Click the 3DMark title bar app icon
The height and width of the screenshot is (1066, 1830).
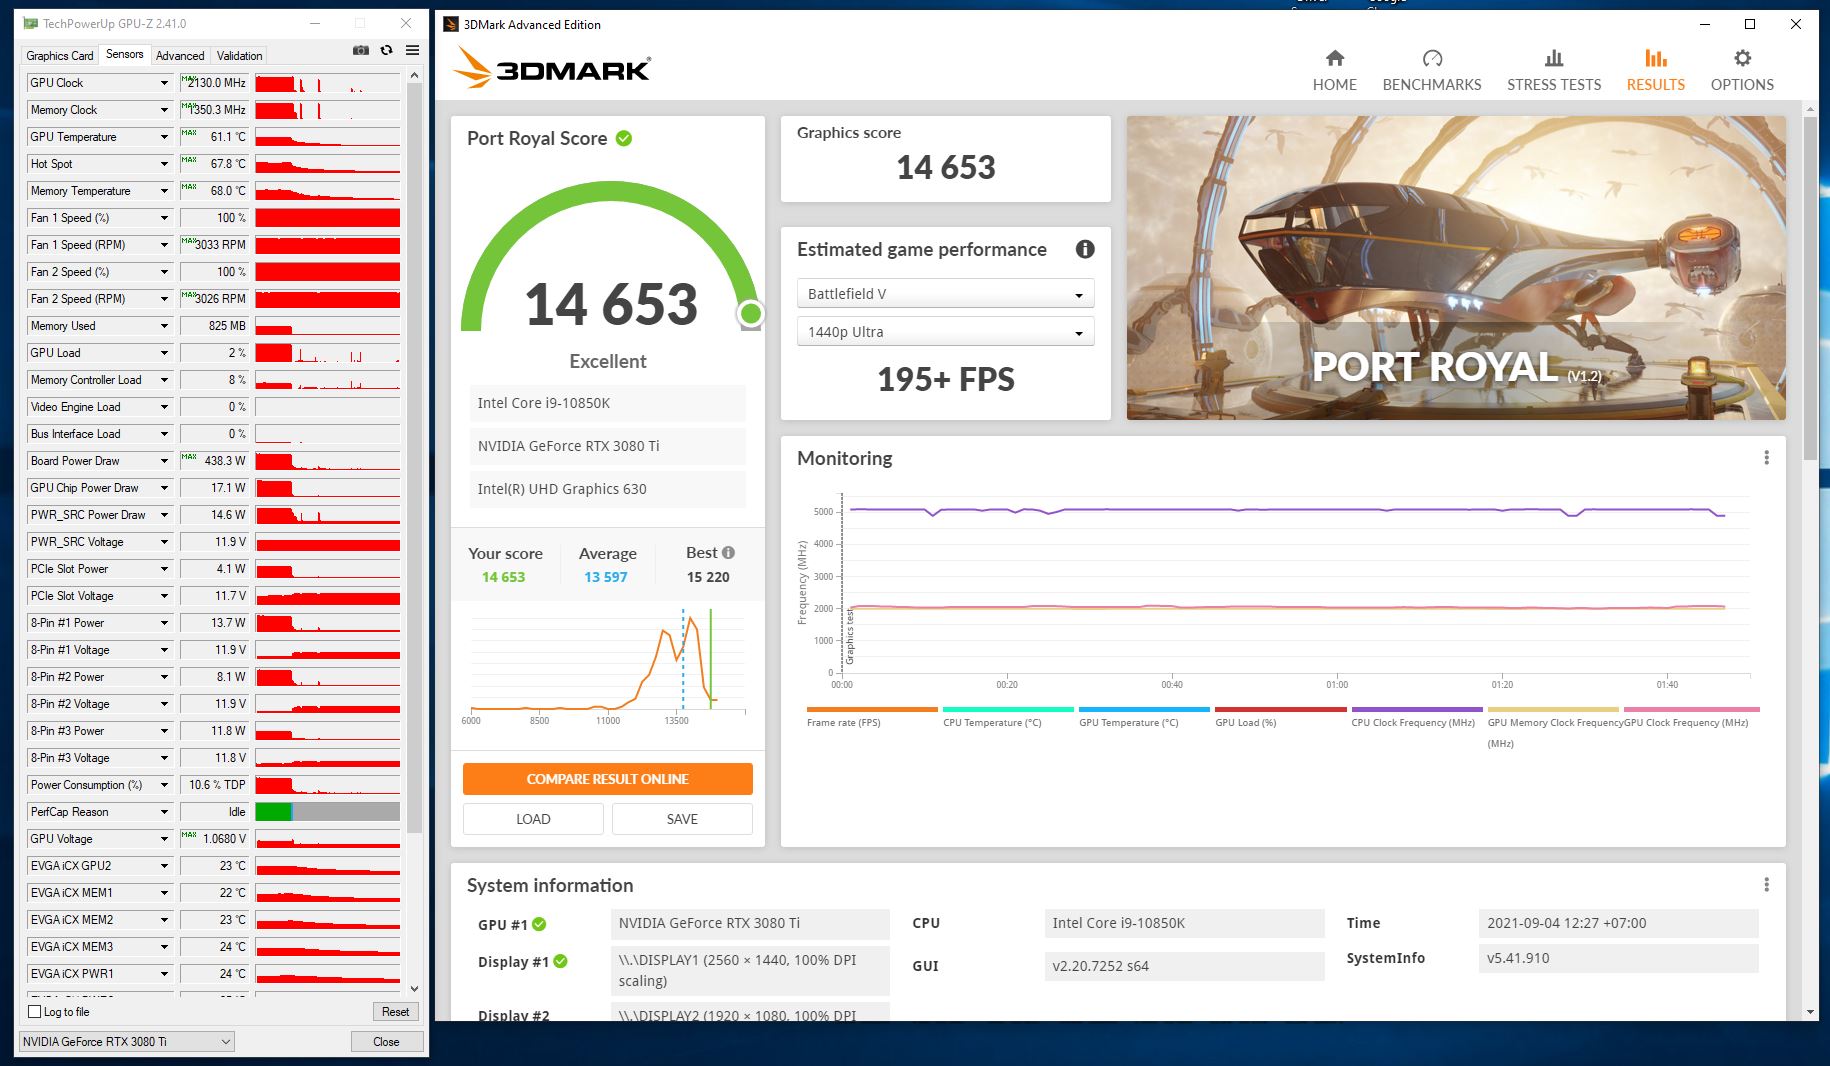[x=451, y=24]
